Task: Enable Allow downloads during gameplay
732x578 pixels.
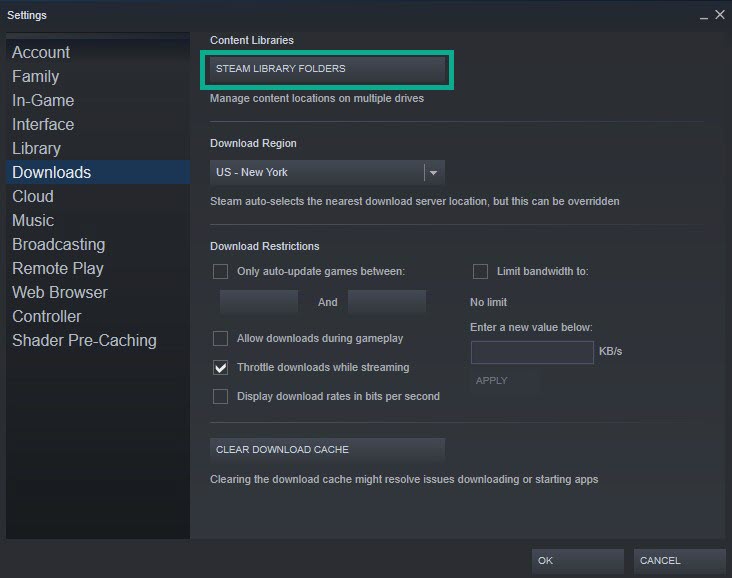Action: 220,338
